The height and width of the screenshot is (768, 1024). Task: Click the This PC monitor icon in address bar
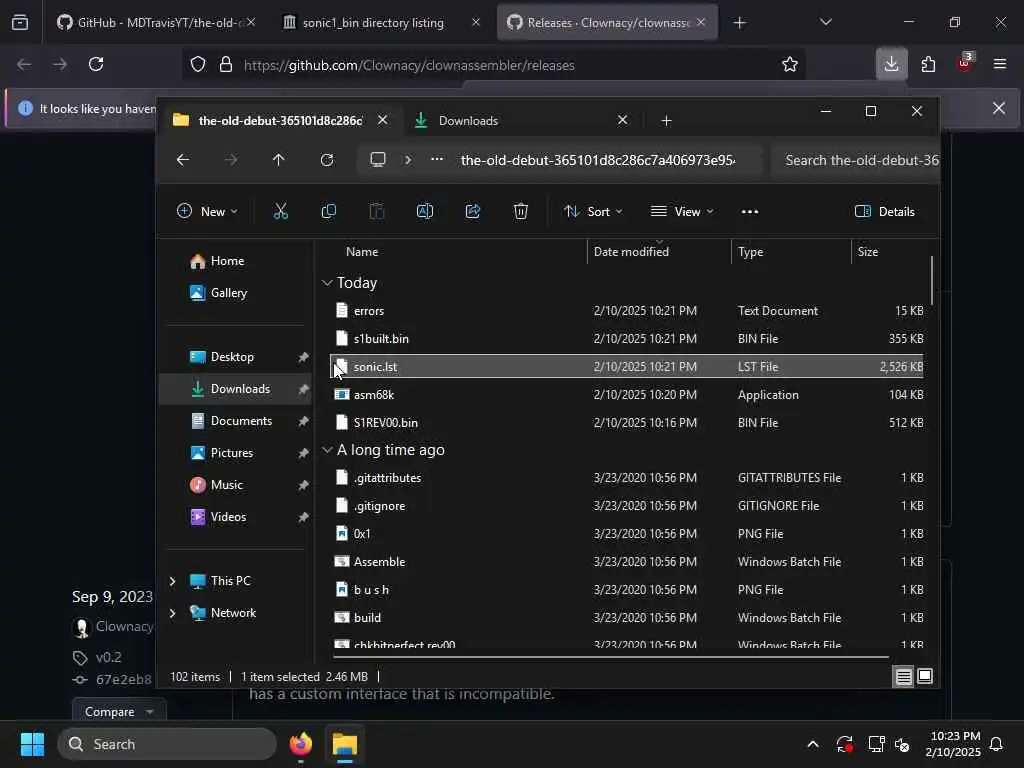pos(377,160)
